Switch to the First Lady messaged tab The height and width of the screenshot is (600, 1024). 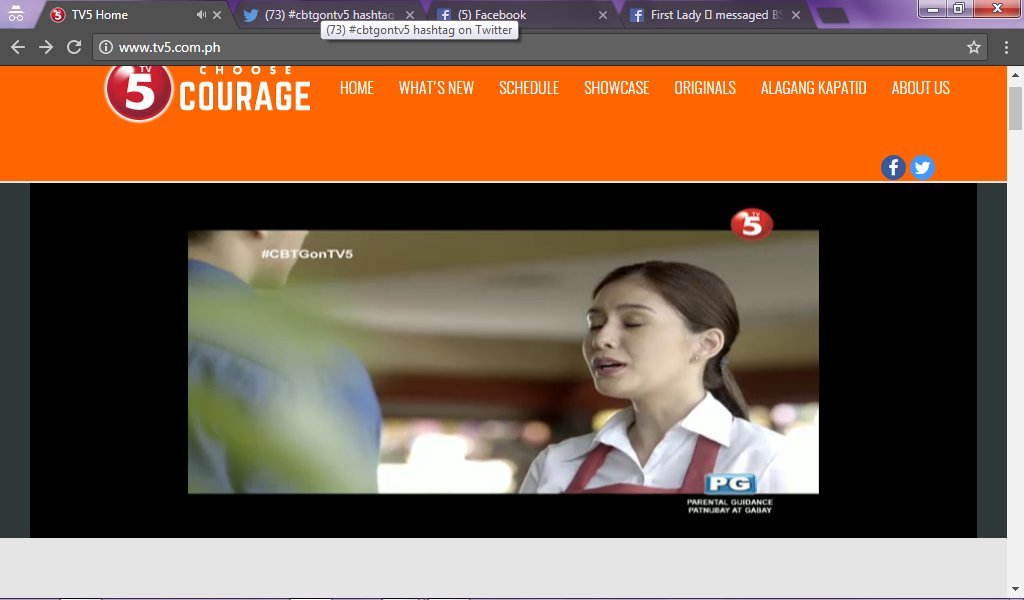point(715,14)
